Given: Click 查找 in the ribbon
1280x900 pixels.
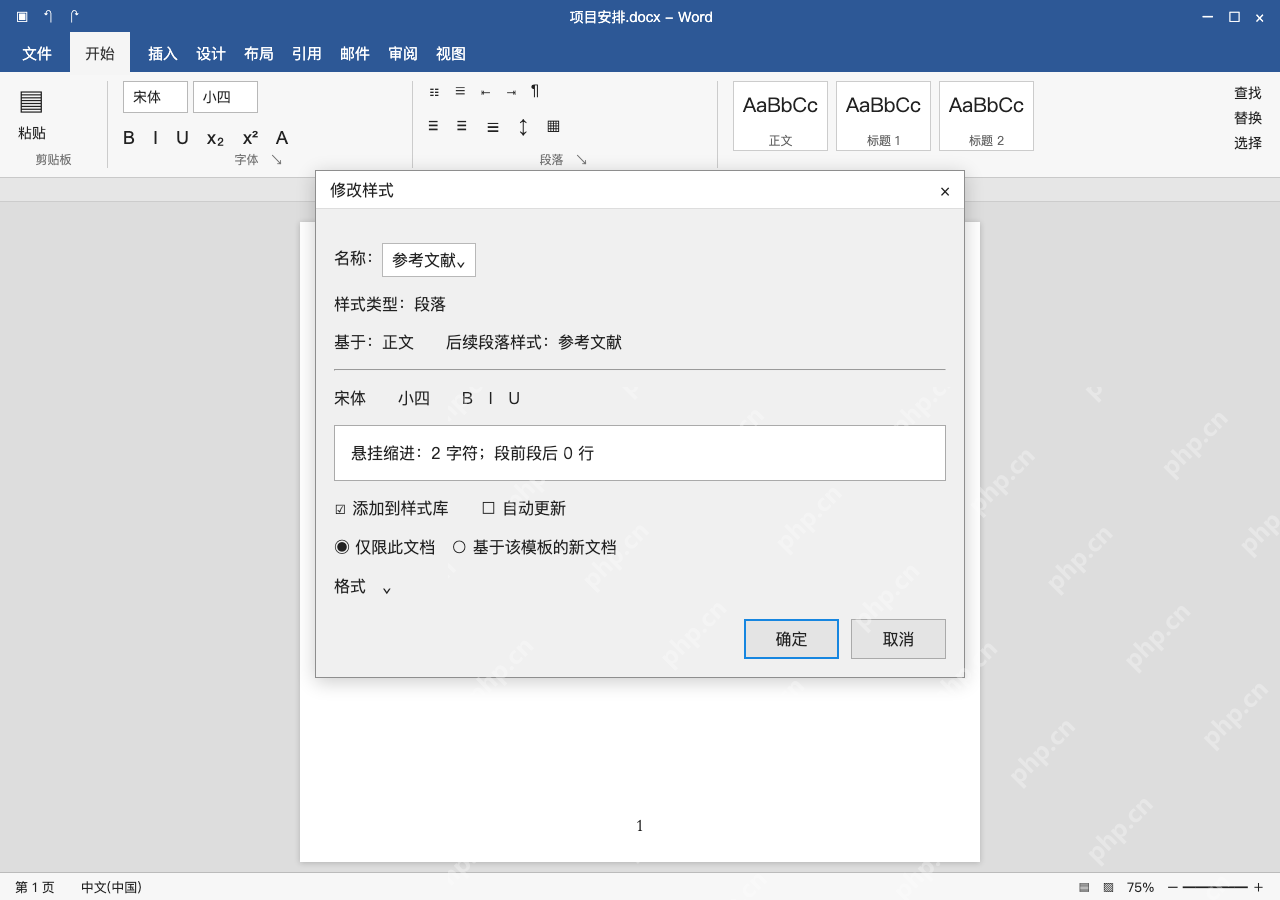Looking at the screenshot, I should click(1248, 93).
